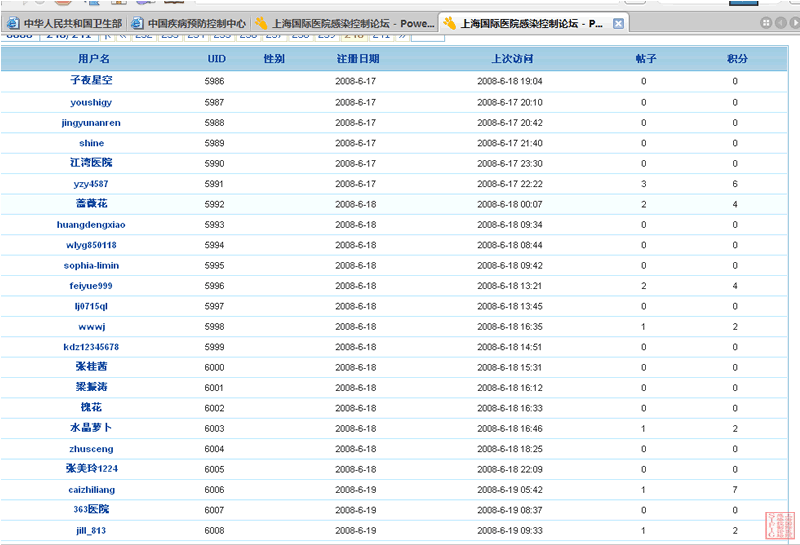This screenshot has height=545, width=800.
Task: Open user profile 水晶萝卜
Action: 91,429
